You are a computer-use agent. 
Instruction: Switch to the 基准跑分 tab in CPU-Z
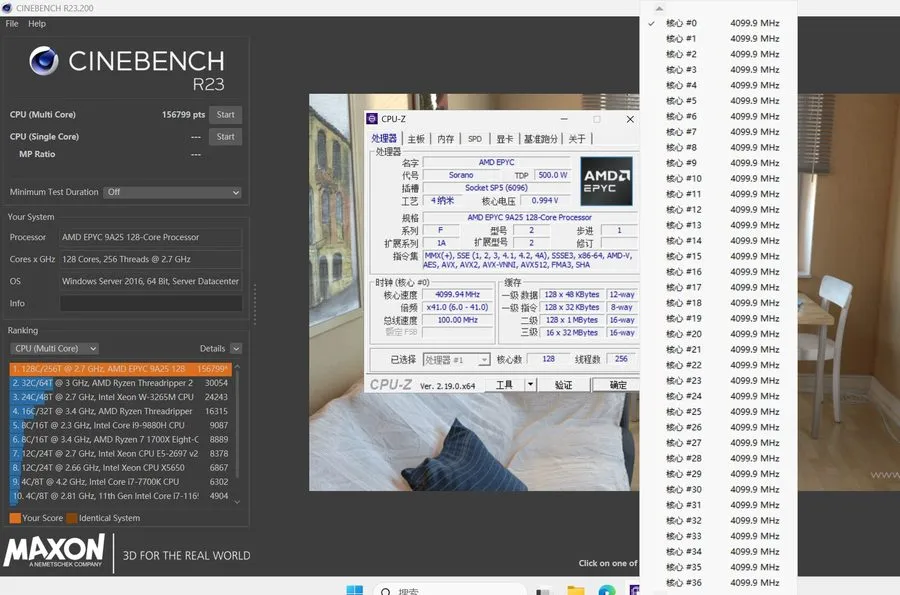point(540,139)
